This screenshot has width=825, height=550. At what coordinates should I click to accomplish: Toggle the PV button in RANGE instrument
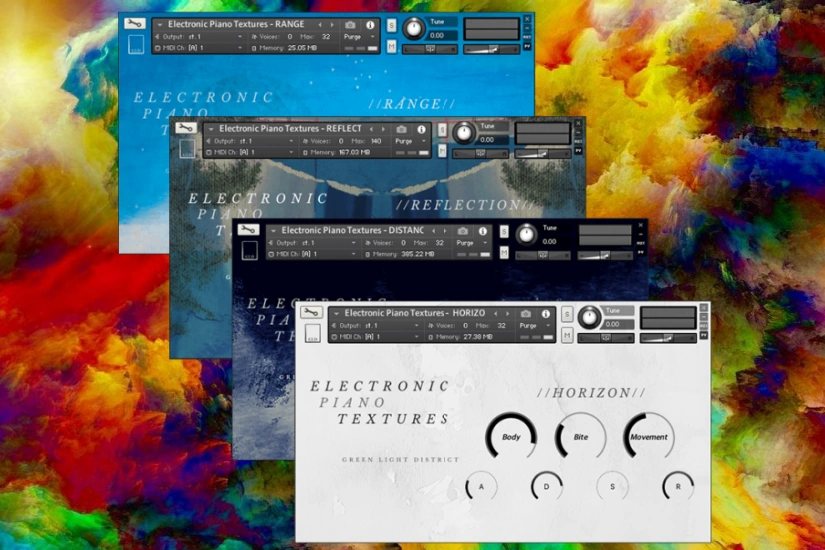point(527,47)
